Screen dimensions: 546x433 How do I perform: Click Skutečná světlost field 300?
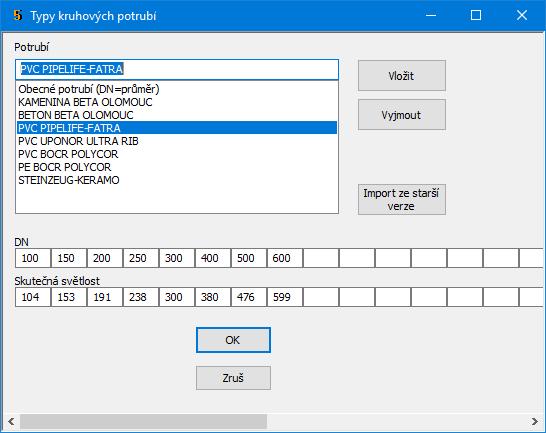tap(177, 297)
